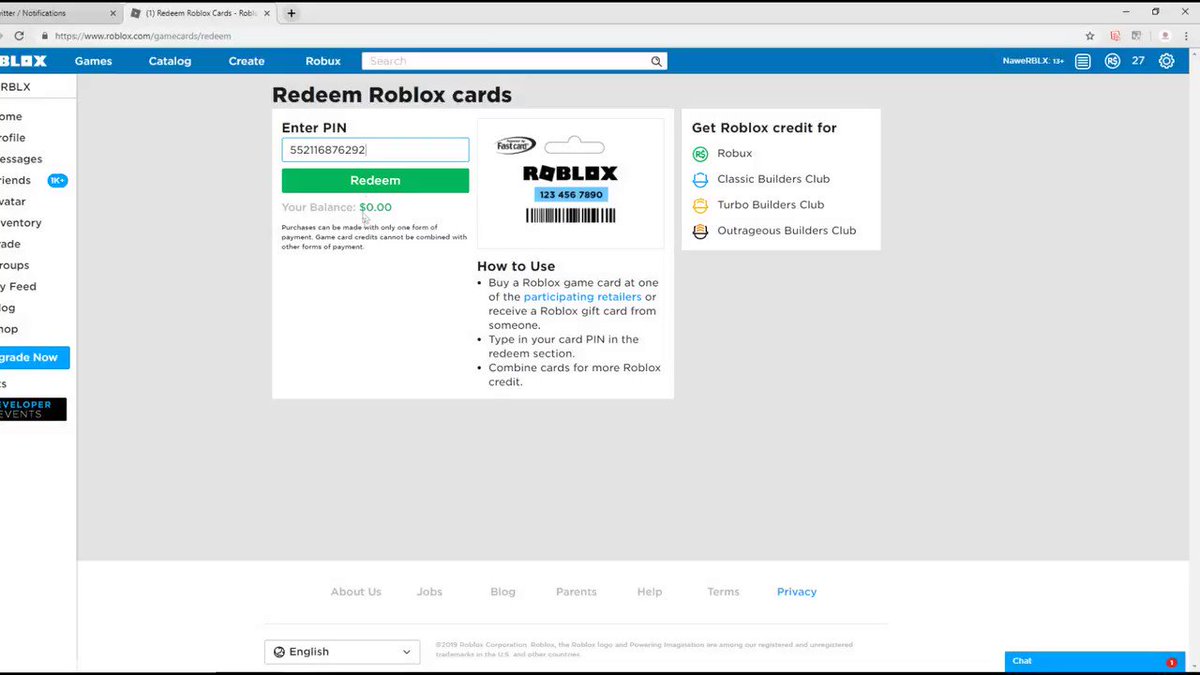Click the globe icon in language selector
Screen dimensions: 1200x675
pos(279,651)
